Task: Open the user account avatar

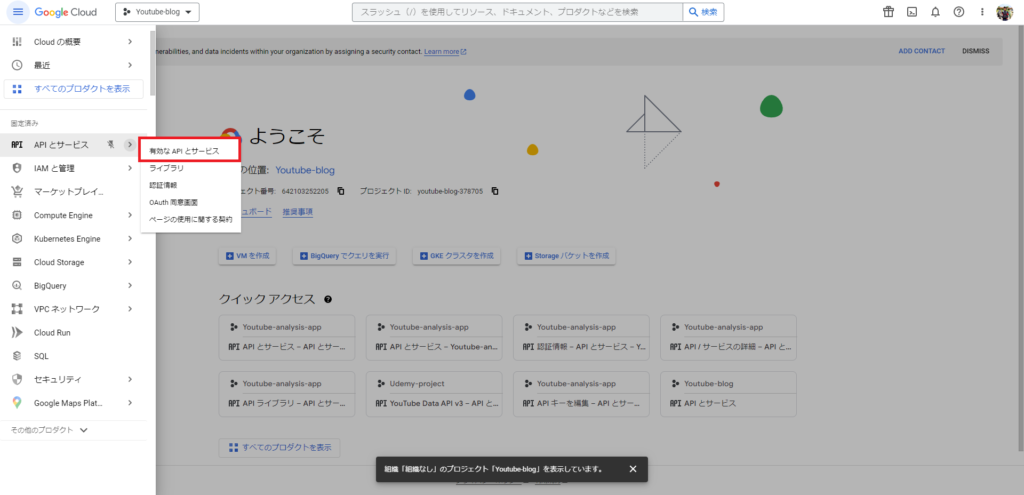Action: click(x=1004, y=12)
